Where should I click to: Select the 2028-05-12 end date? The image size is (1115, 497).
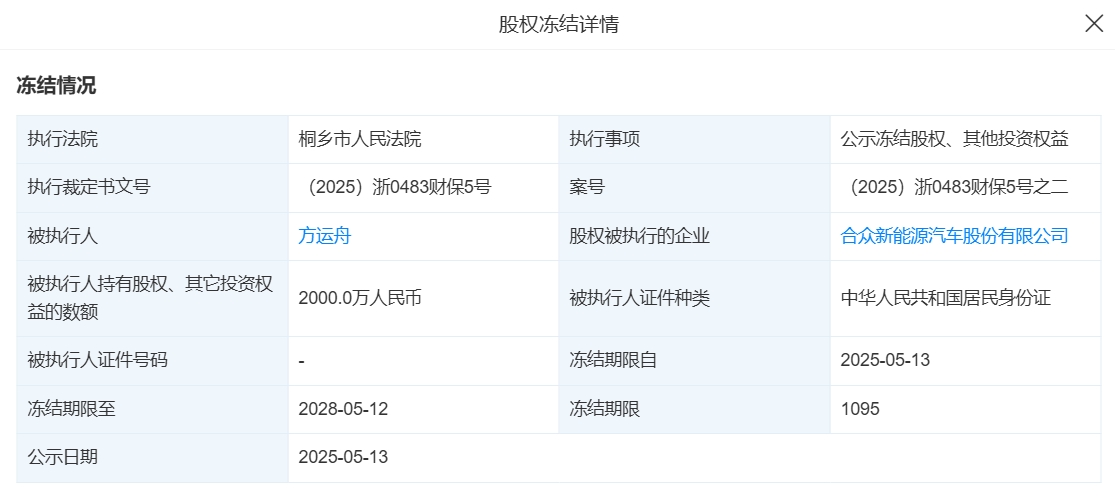(x=343, y=408)
